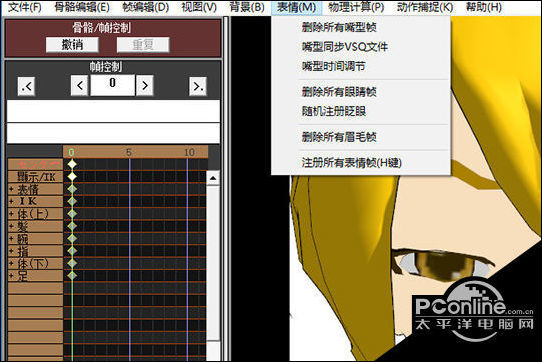Choose 注册所有表情帧(H键) menu entry
The height and width of the screenshot is (362, 542).
[x=352, y=163]
